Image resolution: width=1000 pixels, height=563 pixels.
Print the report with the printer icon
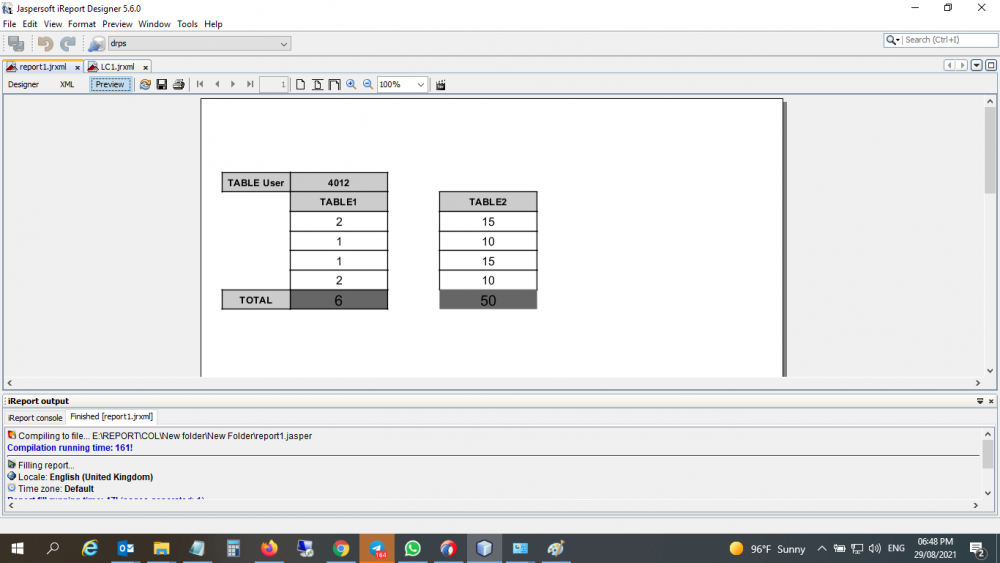tap(178, 85)
